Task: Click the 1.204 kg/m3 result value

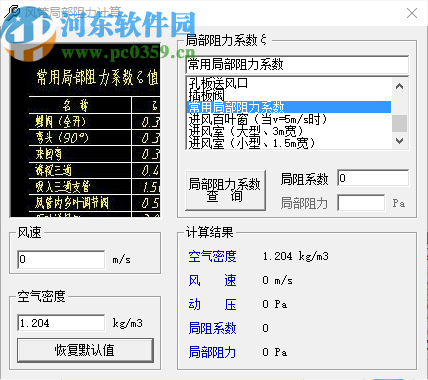Action: click(295, 256)
